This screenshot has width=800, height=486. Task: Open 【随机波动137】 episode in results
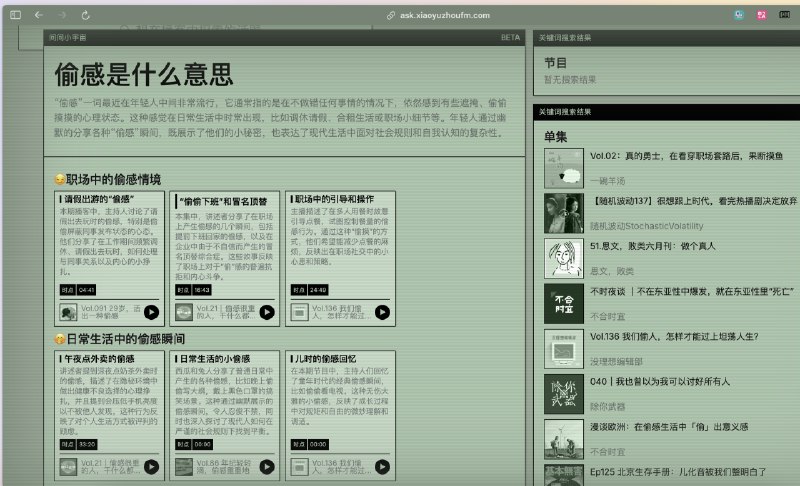[693, 201]
